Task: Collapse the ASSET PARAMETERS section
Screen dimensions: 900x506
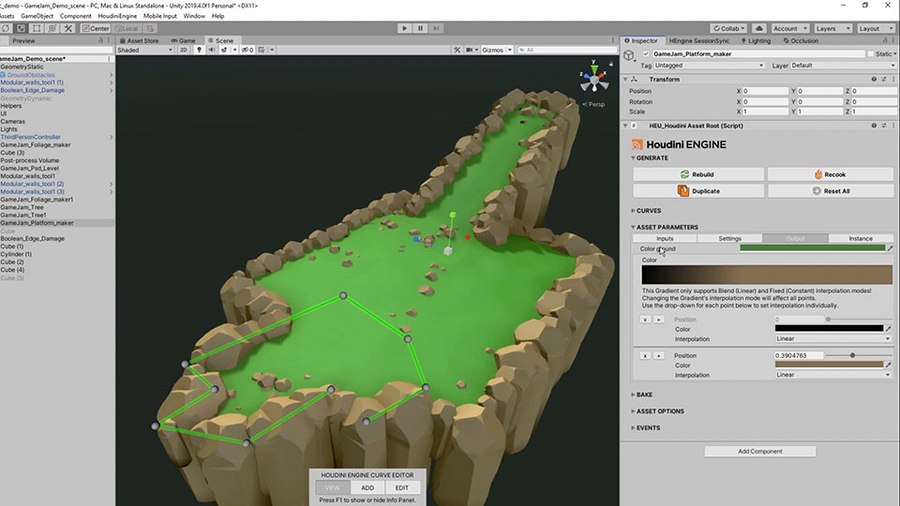Action: (x=665, y=227)
